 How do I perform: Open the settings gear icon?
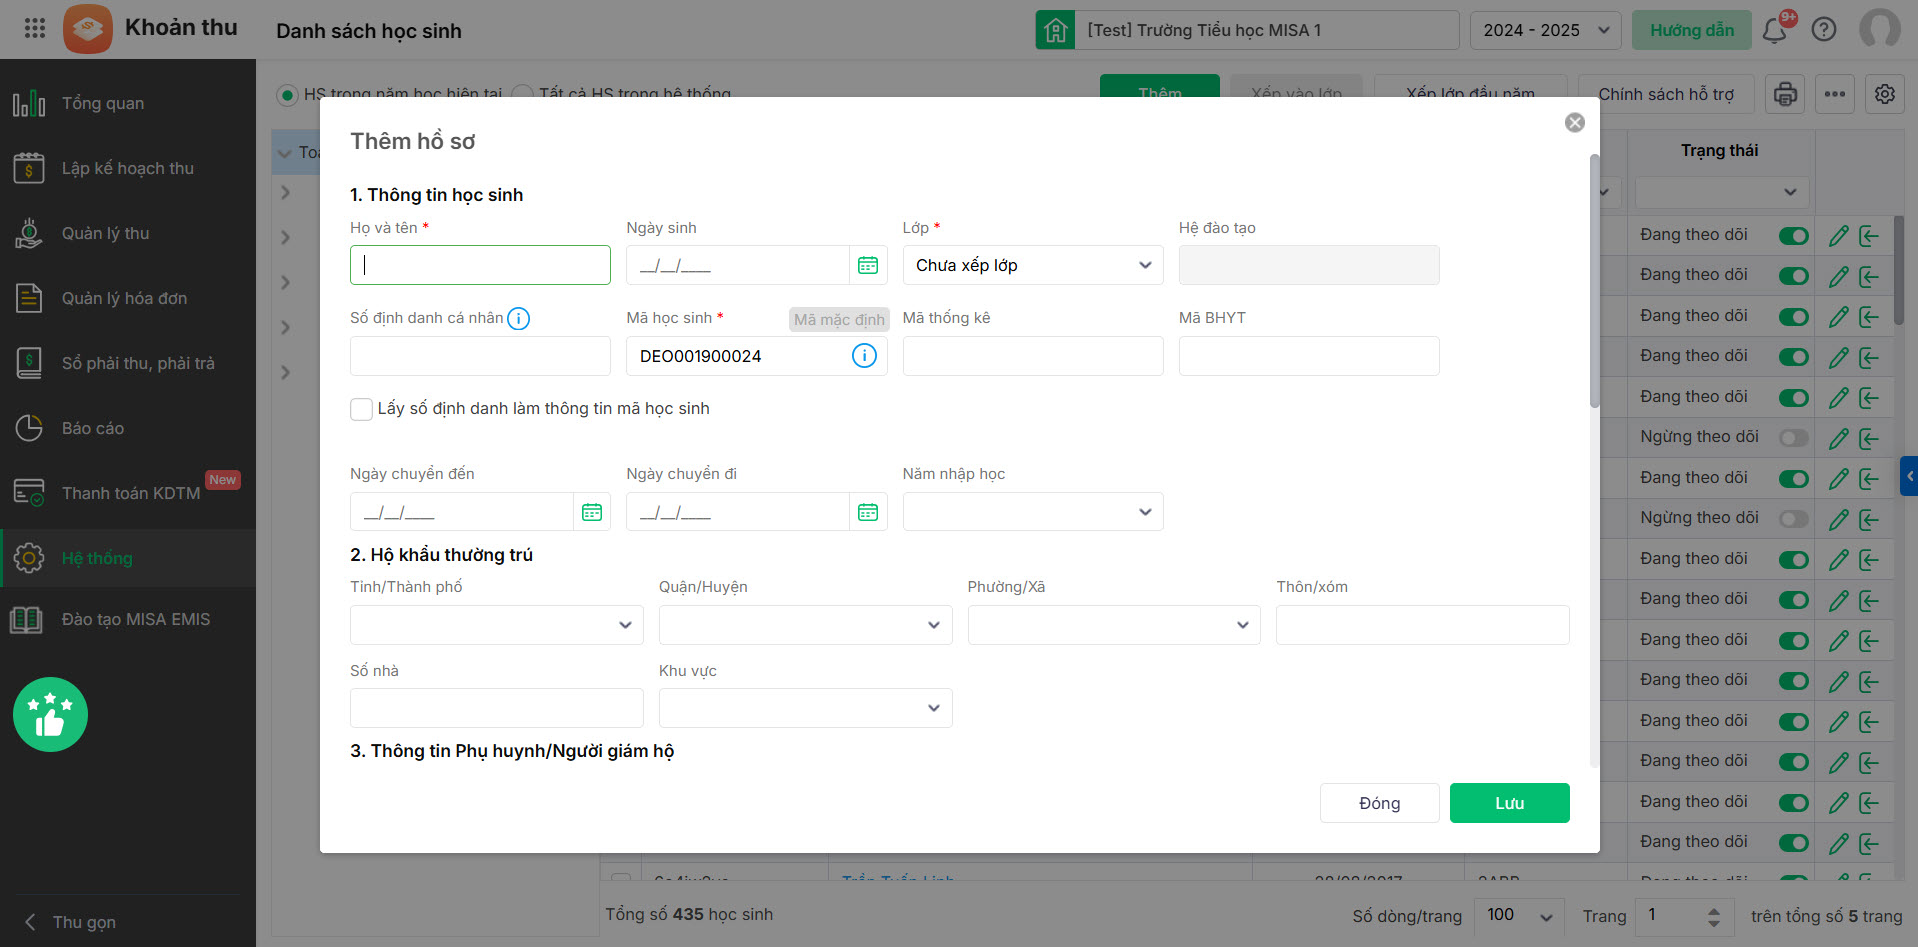pos(1885,94)
